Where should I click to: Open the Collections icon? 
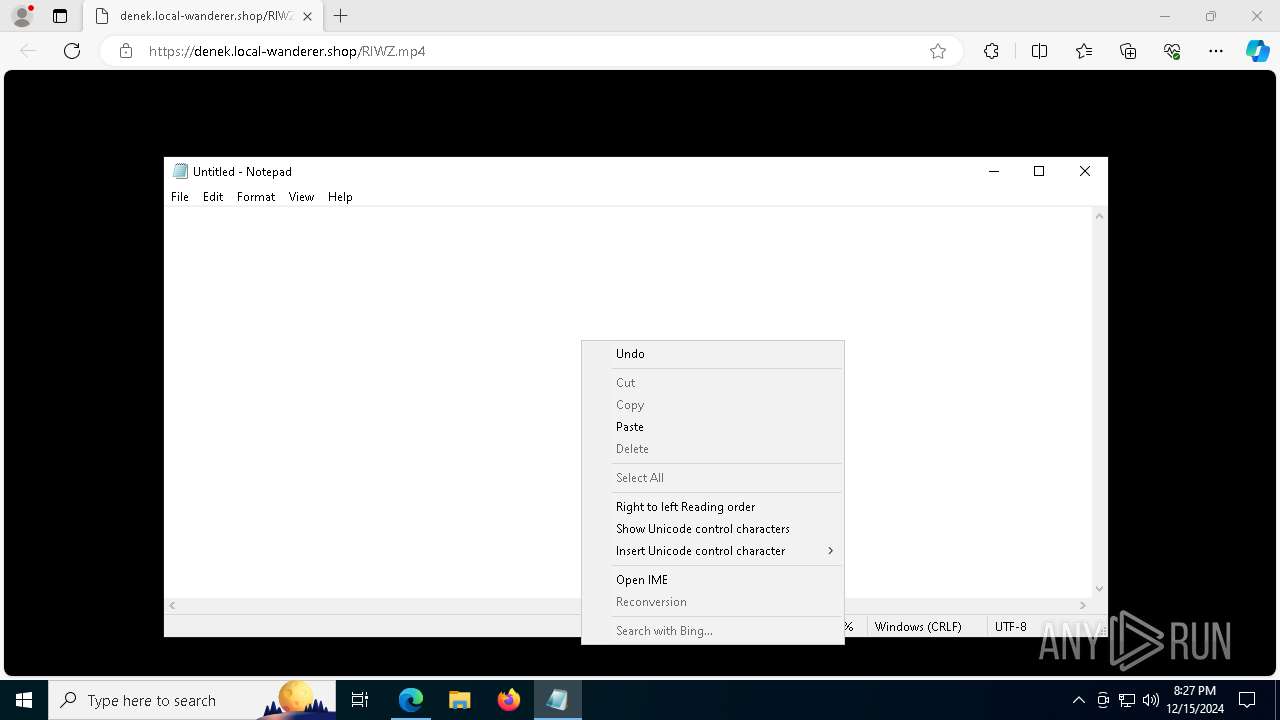pyautogui.click(x=1128, y=51)
